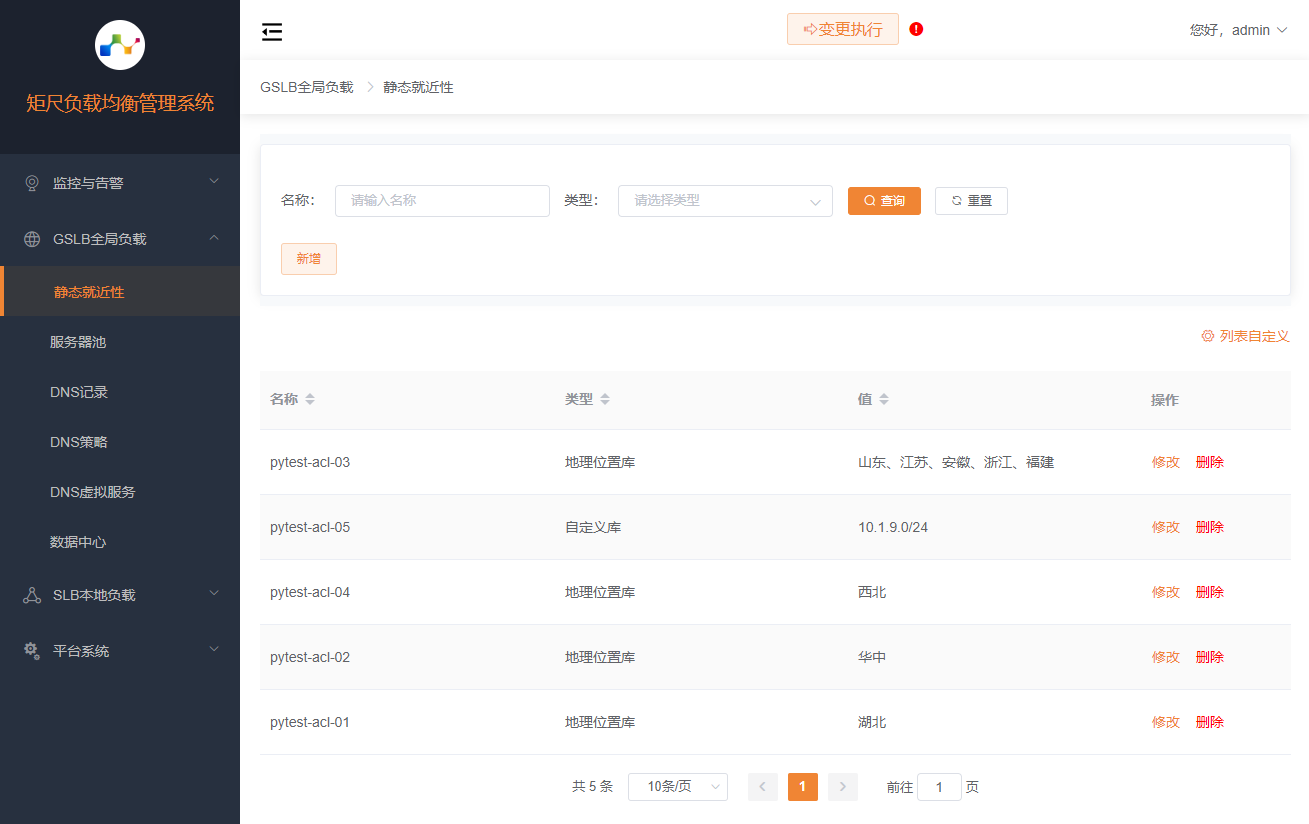The height and width of the screenshot is (824, 1309).
Task: Open 列表自定义 via the gear icon
Action: coord(1208,336)
